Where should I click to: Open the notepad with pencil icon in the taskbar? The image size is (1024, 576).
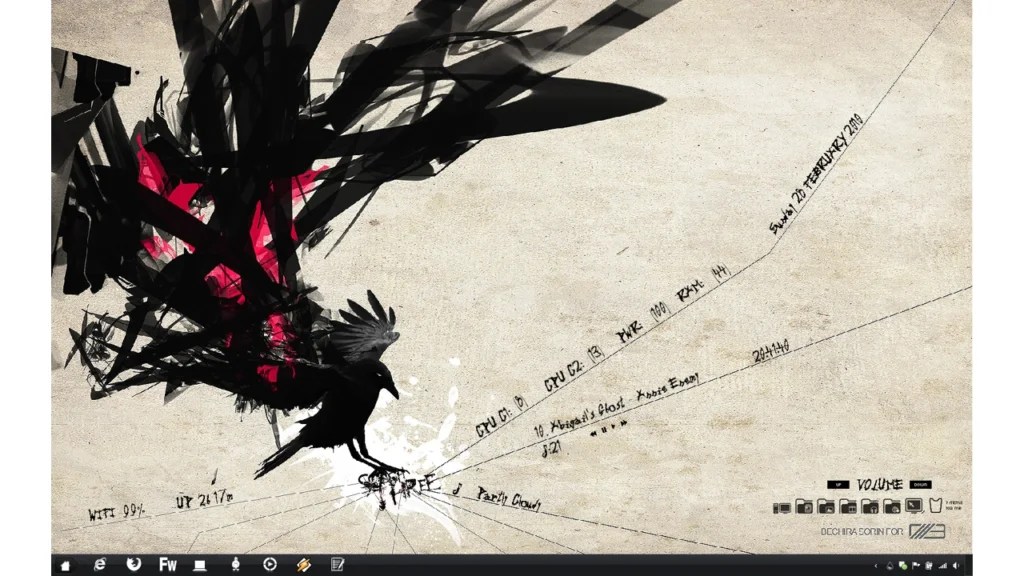pyautogui.click(x=338, y=565)
